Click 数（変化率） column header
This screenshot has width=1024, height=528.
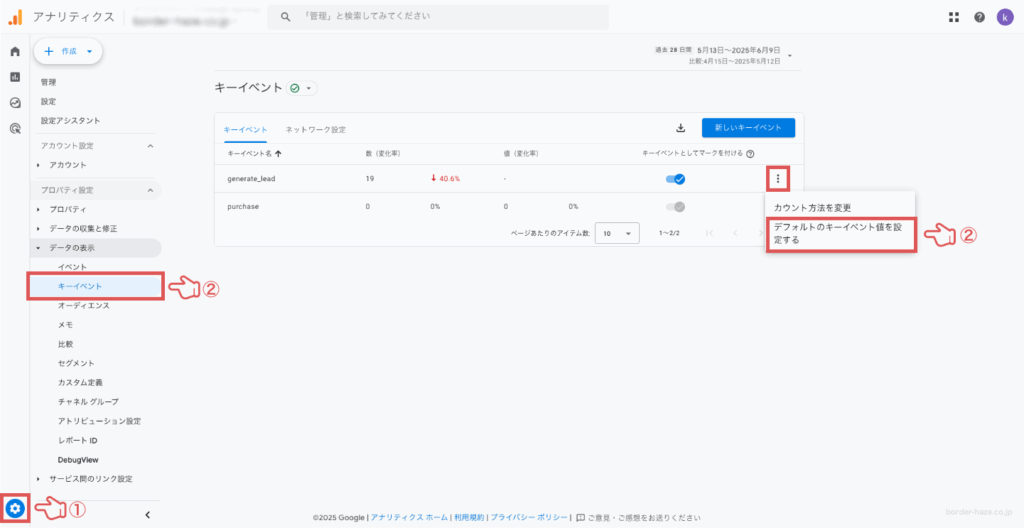pos(383,154)
